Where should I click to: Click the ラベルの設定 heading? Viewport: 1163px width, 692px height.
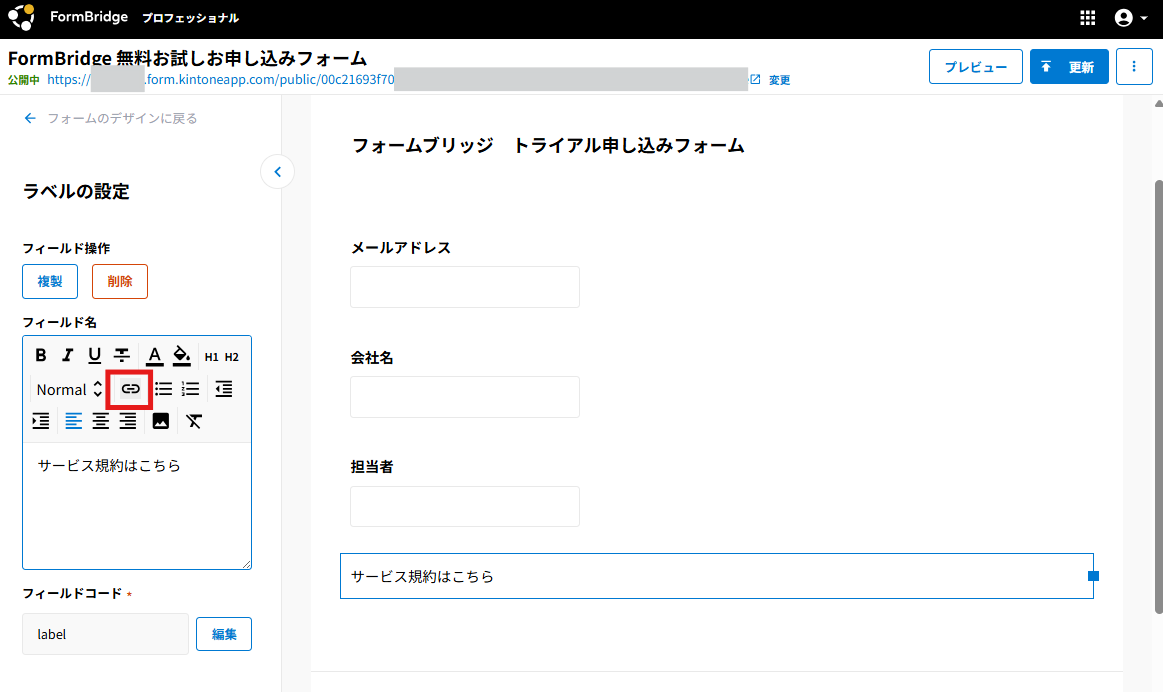pos(76,191)
